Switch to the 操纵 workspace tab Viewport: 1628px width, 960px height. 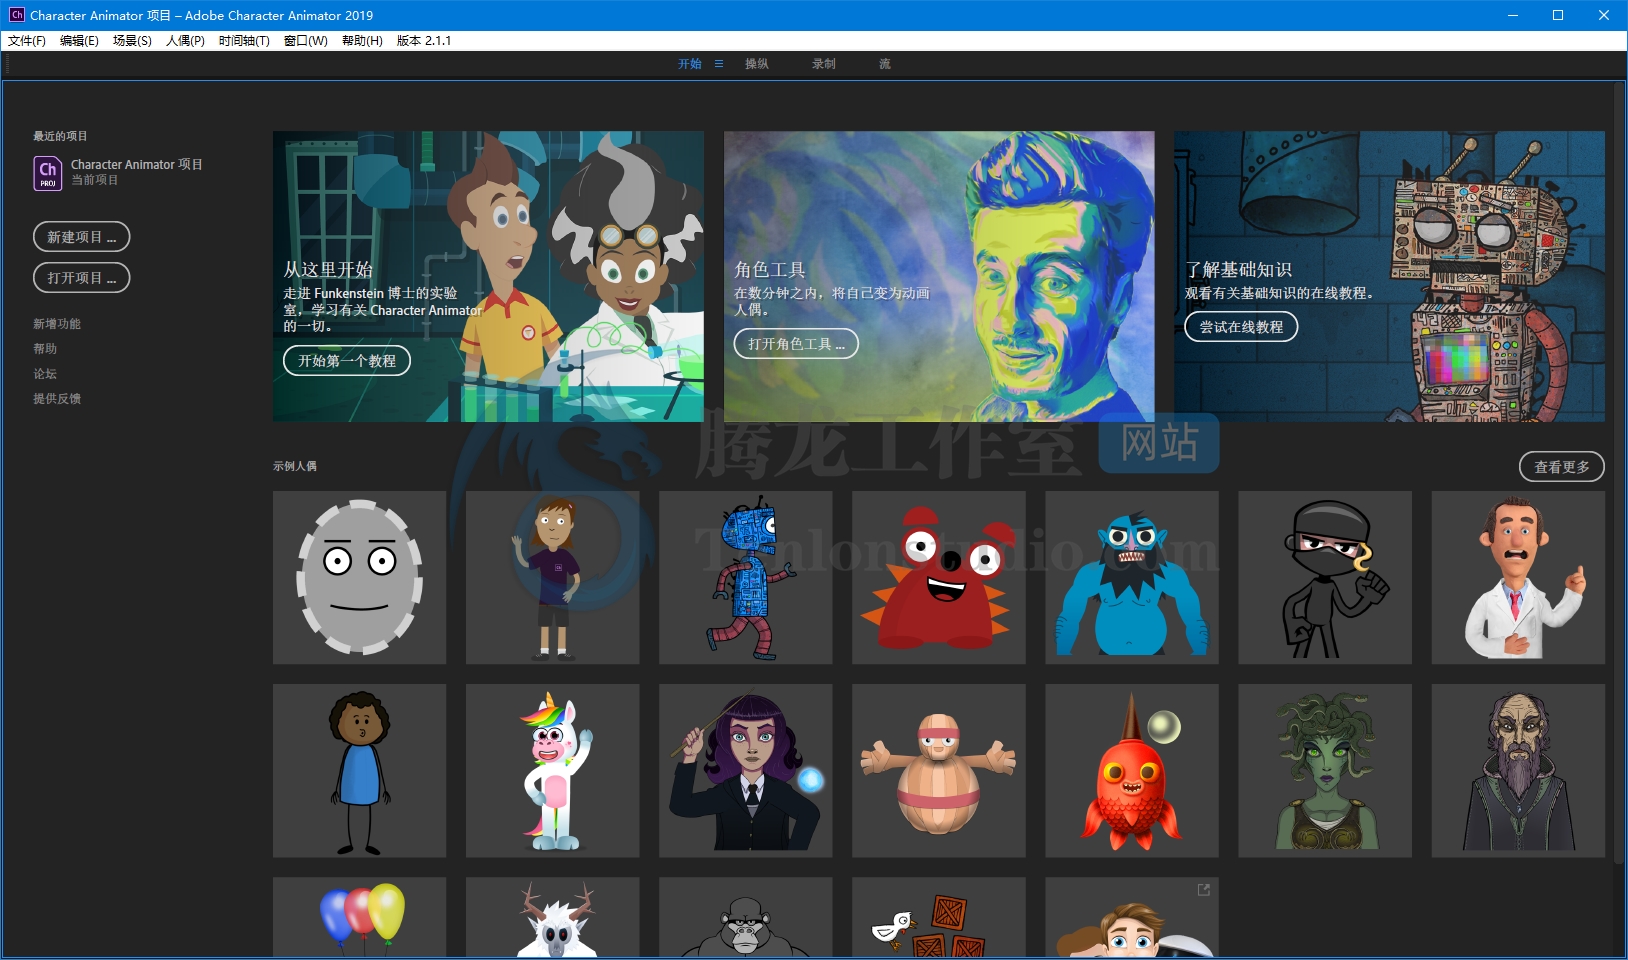pos(757,64)
